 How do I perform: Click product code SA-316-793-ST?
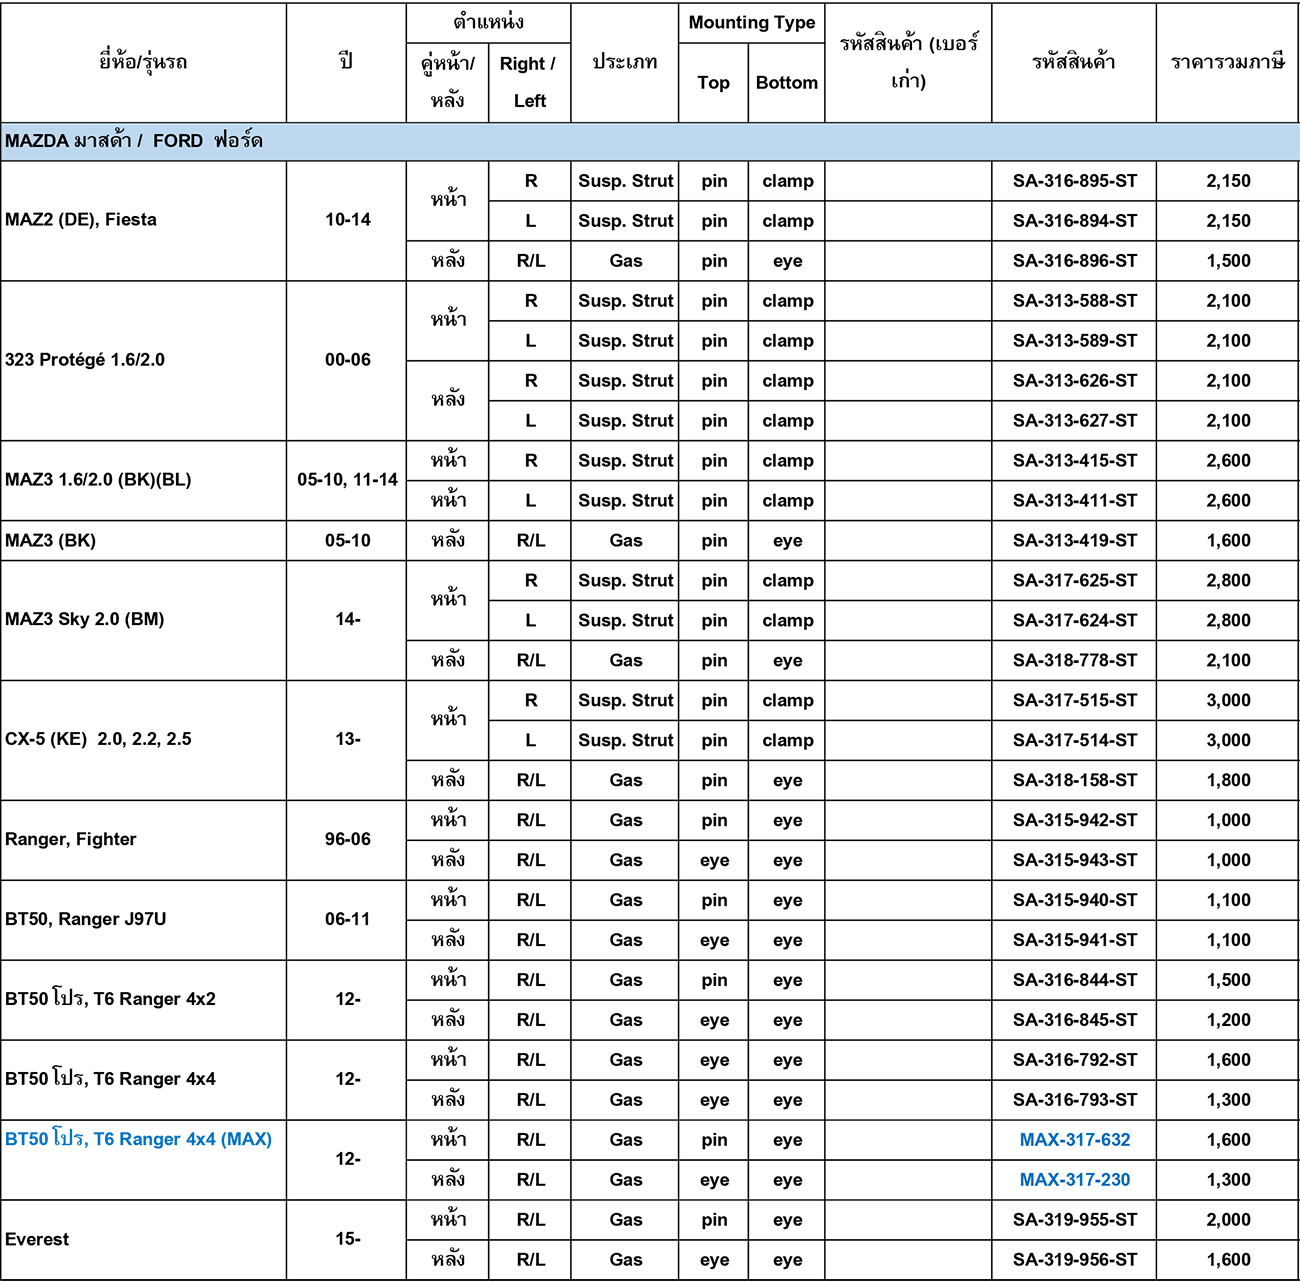pyautogui.click(x=1074, y=1101)
